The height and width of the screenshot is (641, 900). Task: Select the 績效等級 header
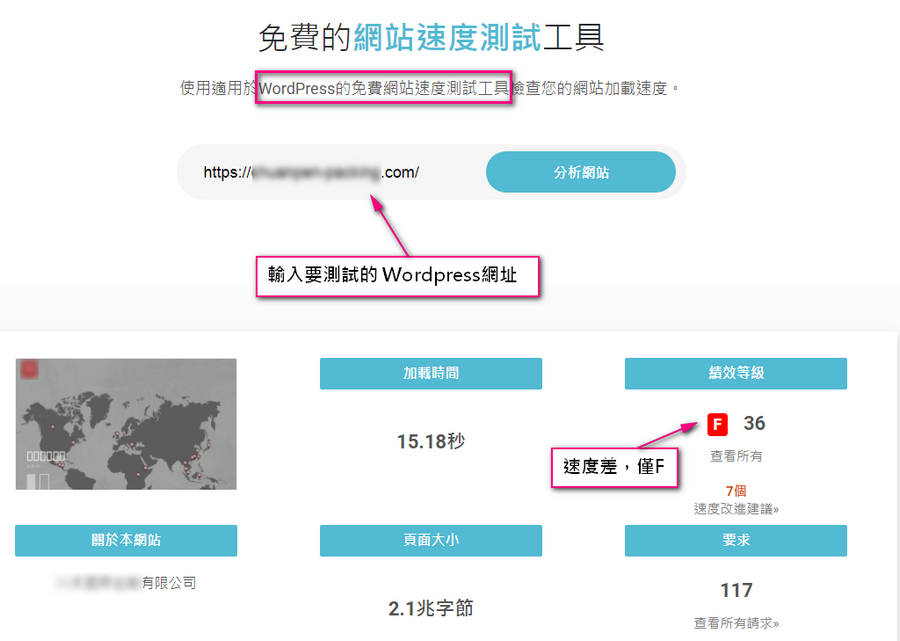pyautogui.click(x=736, y=374)
